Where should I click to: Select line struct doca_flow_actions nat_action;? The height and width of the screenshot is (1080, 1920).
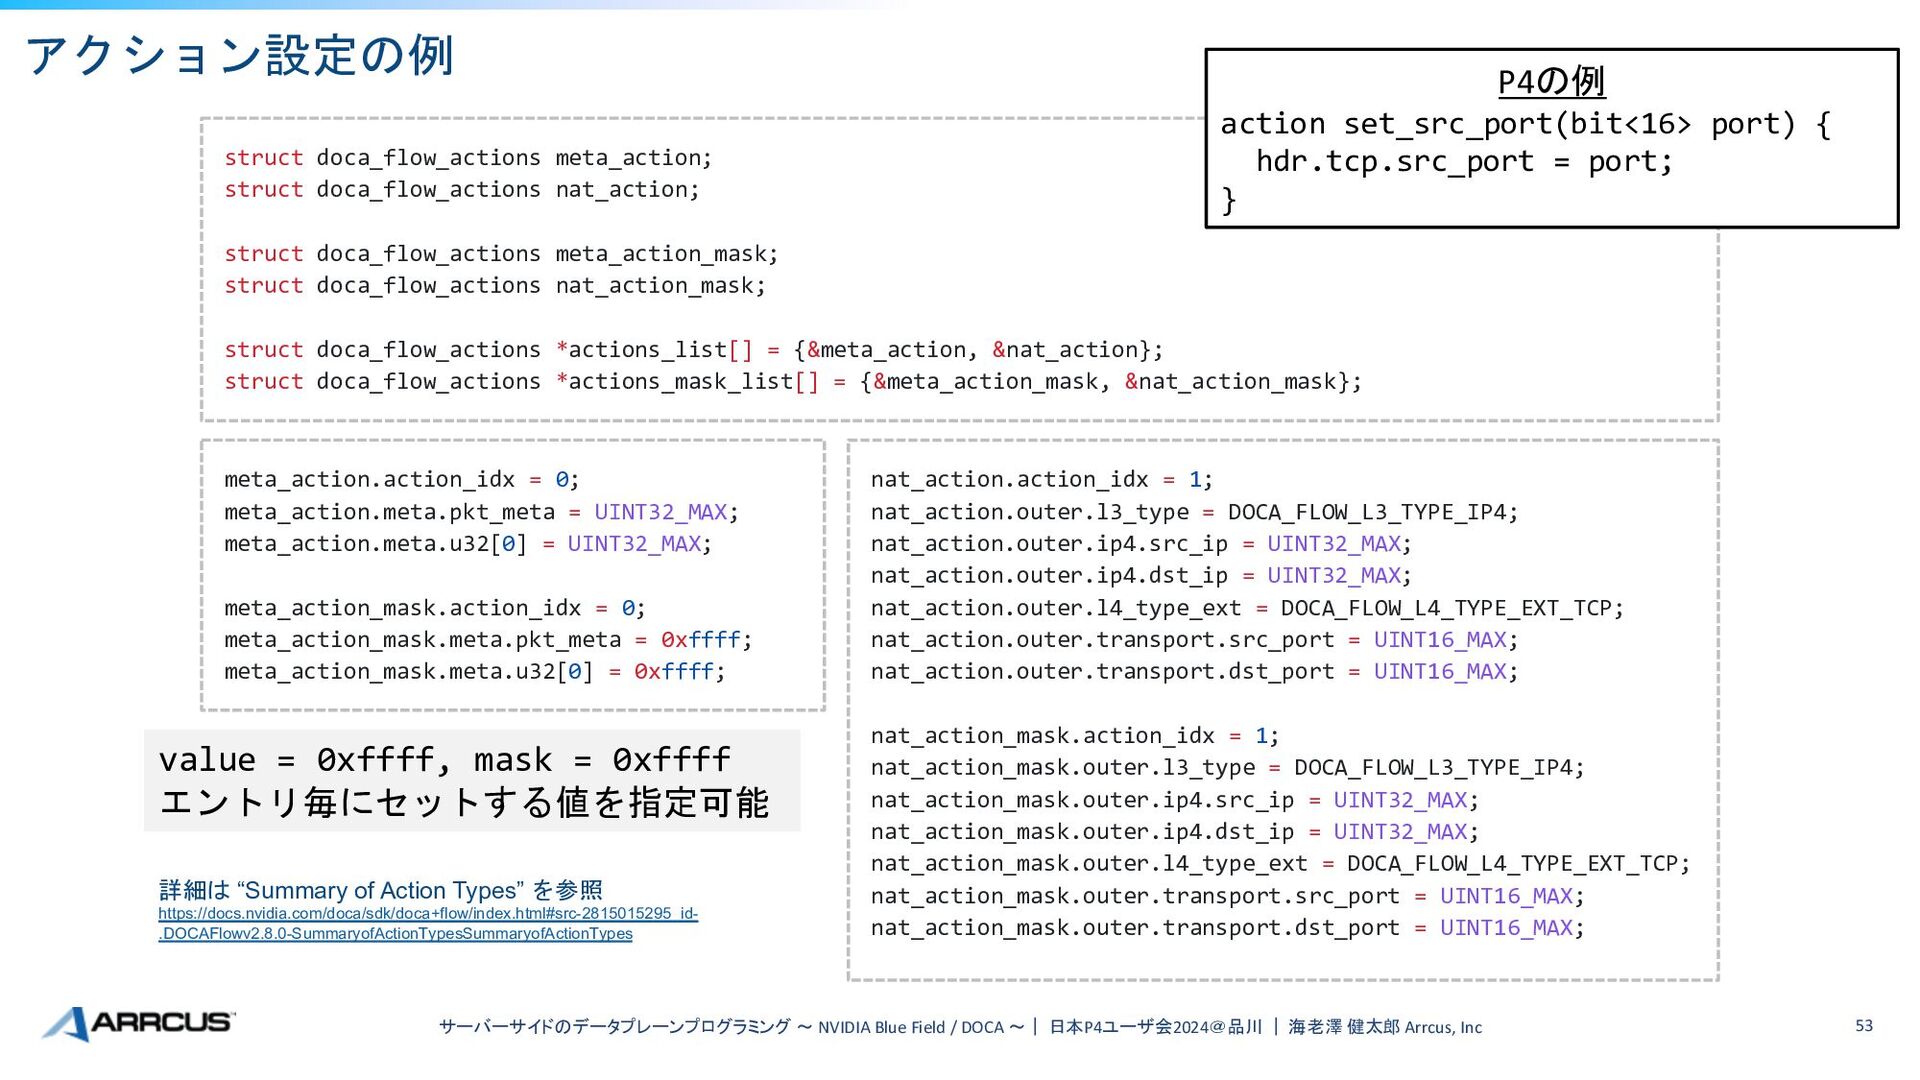click(x=462, y=190)
